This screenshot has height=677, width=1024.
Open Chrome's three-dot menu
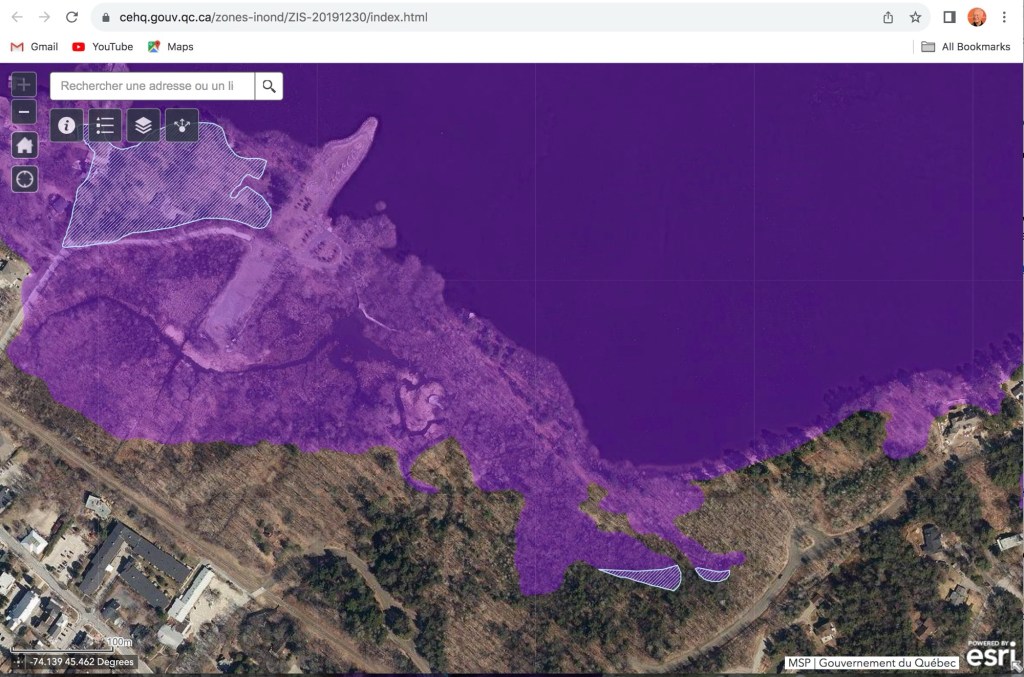tap(1004, 17)
